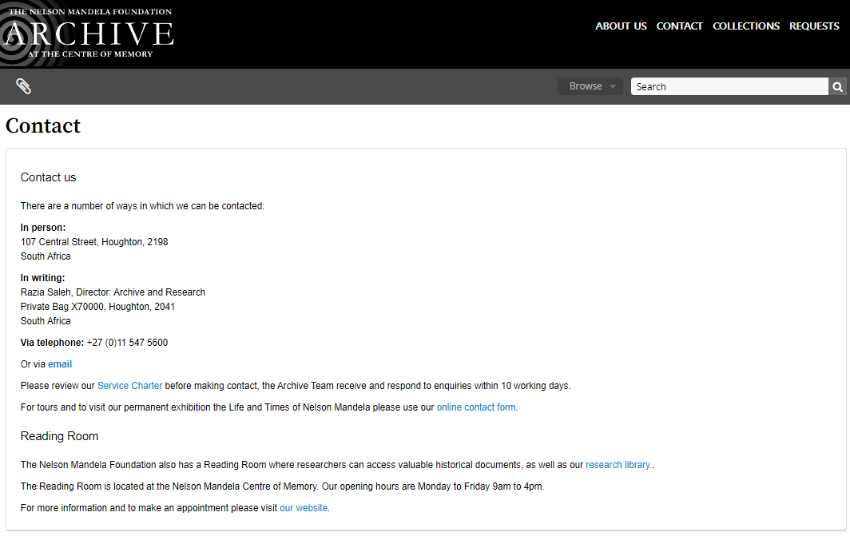850x540 pixels.
Task: Open the Service Charter link
Action: pyautogui.click(x=130, y=386)
